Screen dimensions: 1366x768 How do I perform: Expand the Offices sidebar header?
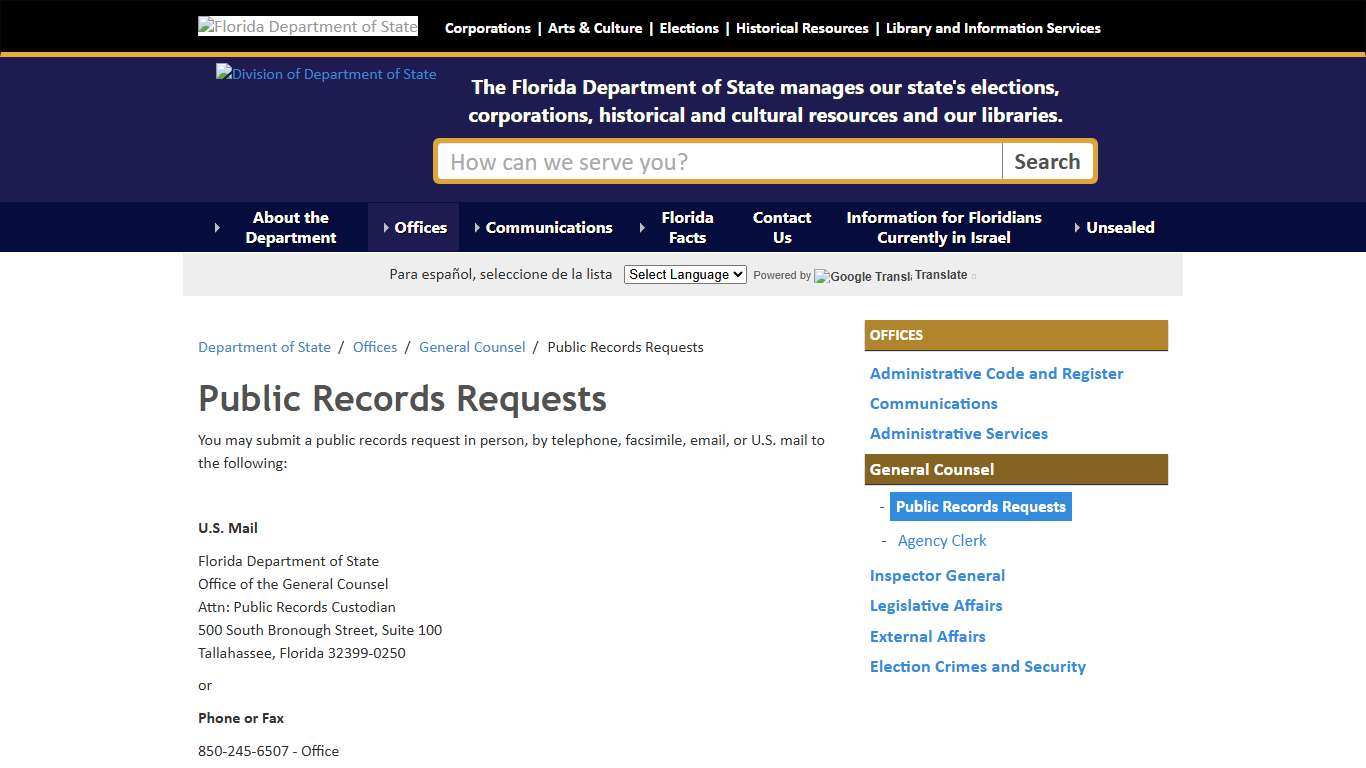coord(896,335)
